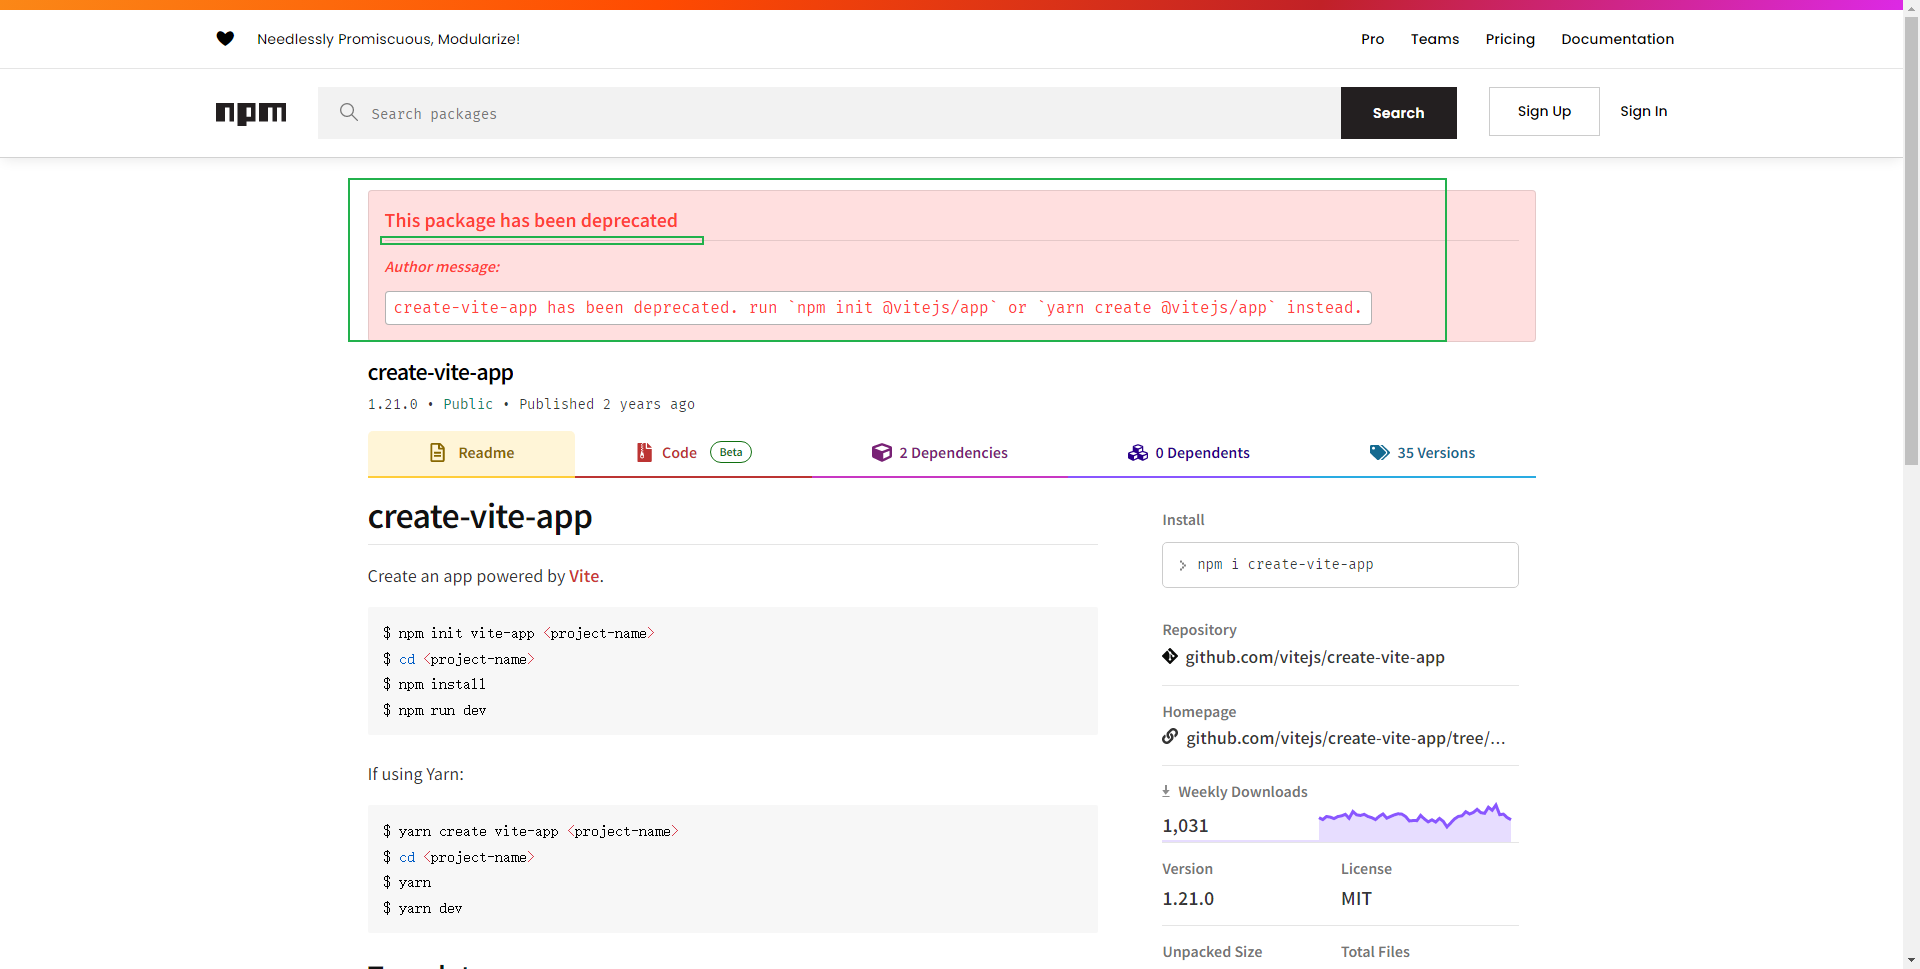Click the 'yarn create vite-app' code line
The height and width of the screenshot is (969, 1920).
coord(530,831)
